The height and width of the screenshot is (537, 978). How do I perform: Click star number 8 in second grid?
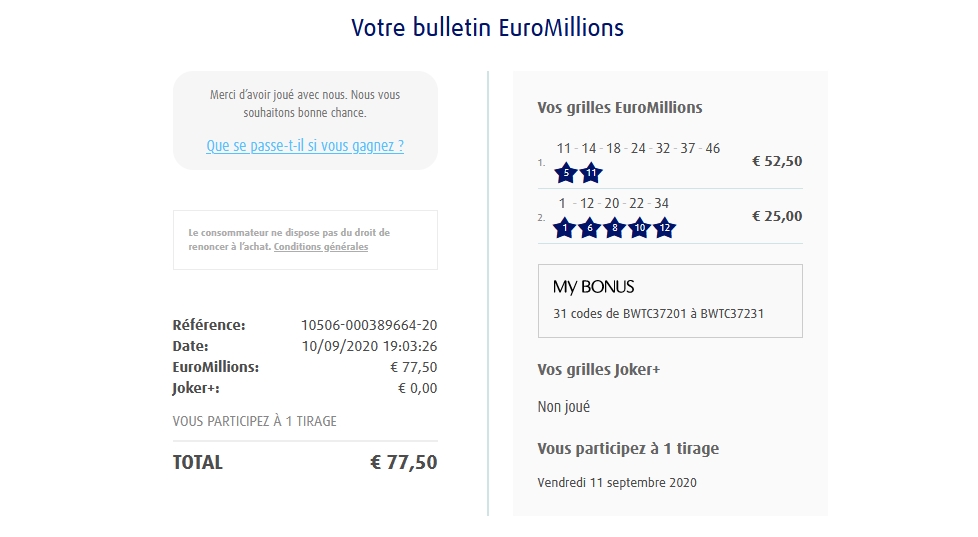615,228
